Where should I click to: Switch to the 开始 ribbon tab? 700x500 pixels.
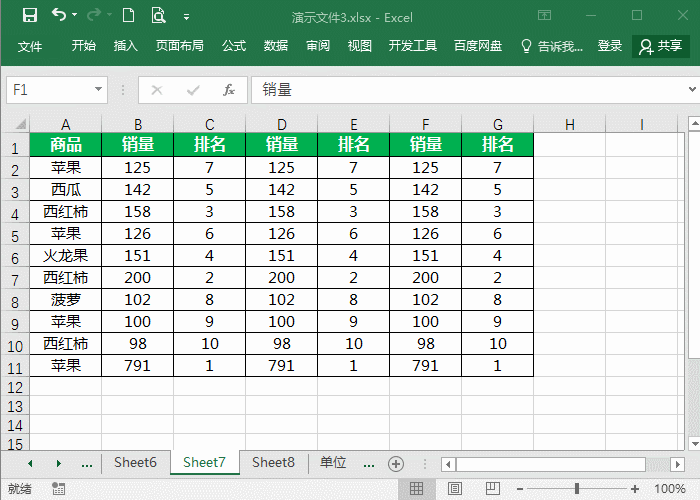pos(84,46)
